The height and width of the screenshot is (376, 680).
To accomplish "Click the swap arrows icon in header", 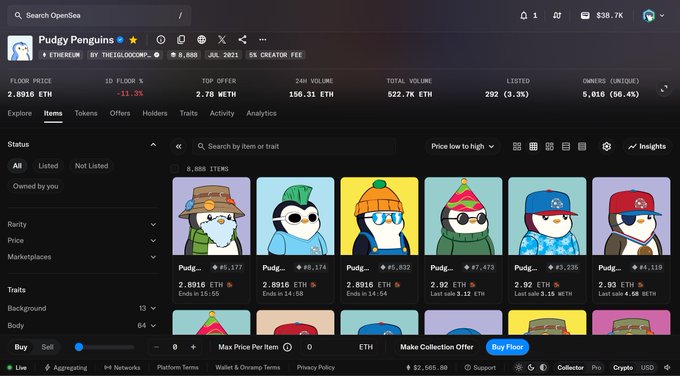I will click(x=557, y=16).
